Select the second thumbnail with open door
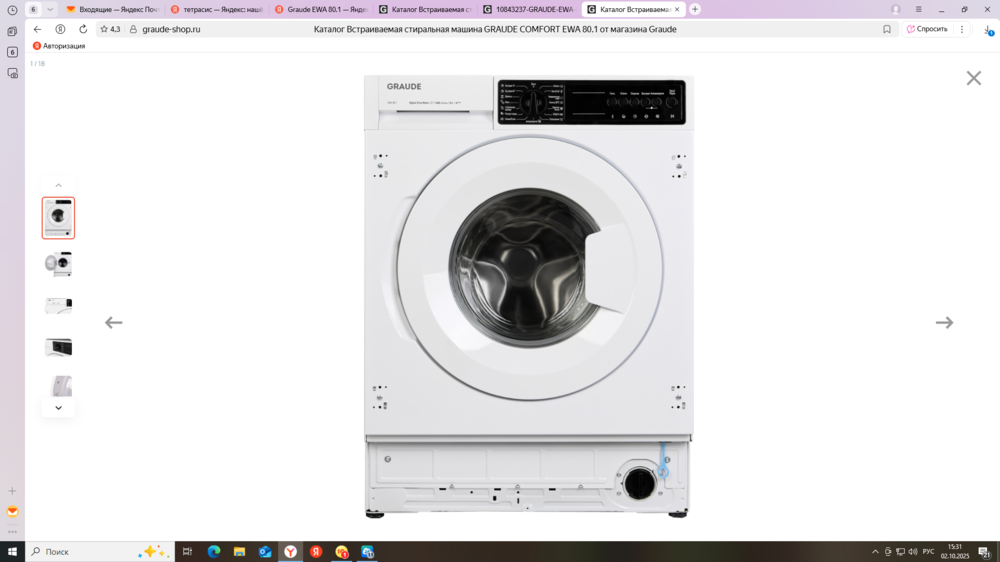Screen dimensions: 1000x562 (x=58, y=263)
